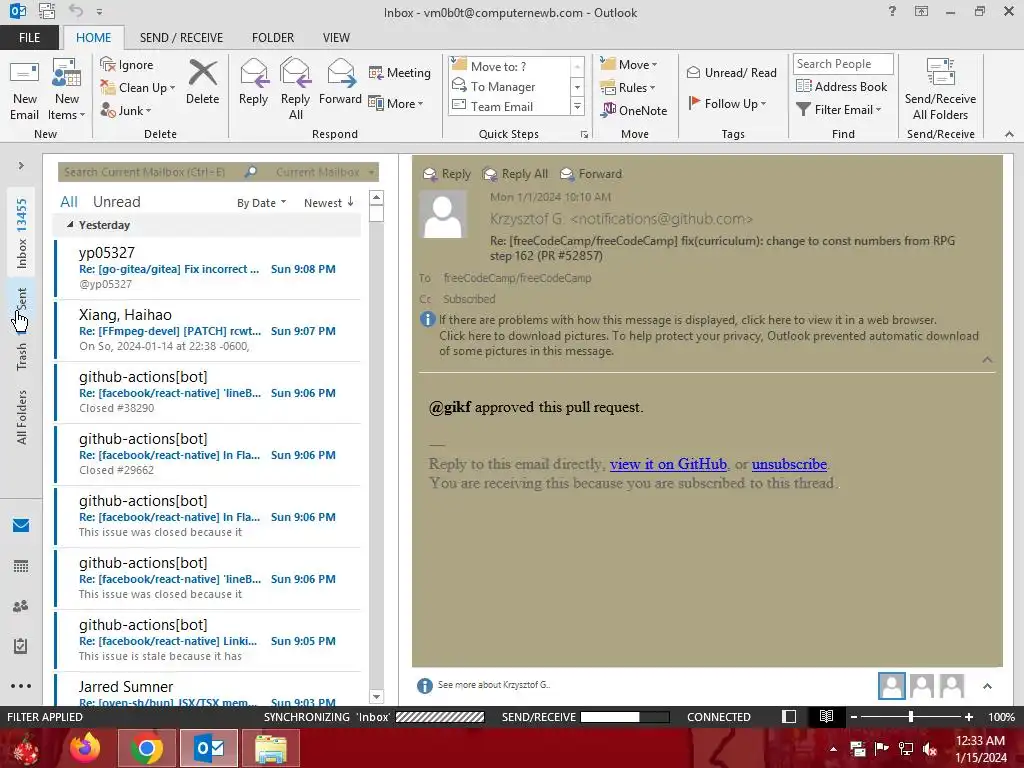
Task: Click the New Email icon
Action: (x=25, y=89)
